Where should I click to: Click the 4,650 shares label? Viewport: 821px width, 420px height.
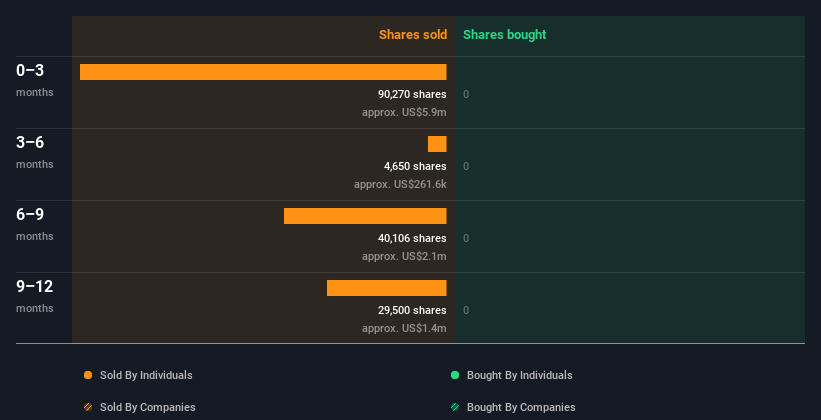(415, 166)
